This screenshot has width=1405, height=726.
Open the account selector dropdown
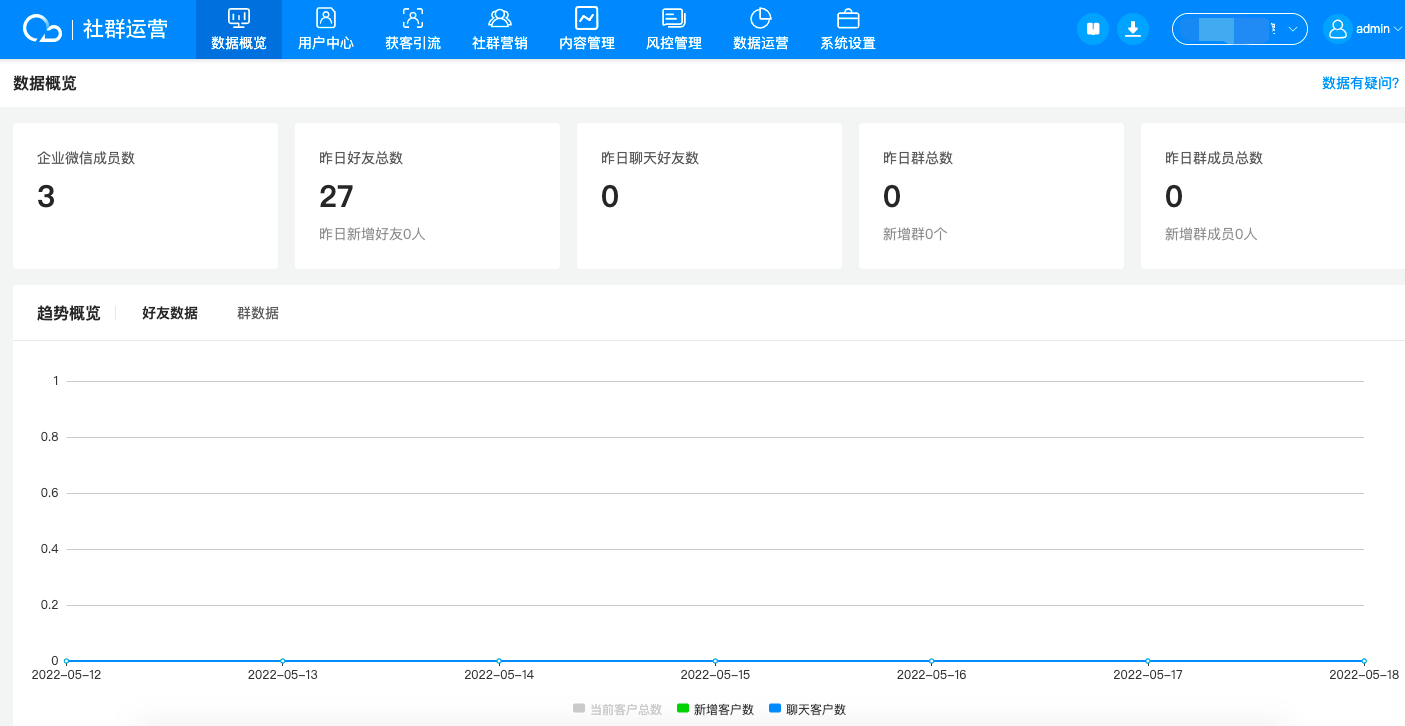(1240, 29)
